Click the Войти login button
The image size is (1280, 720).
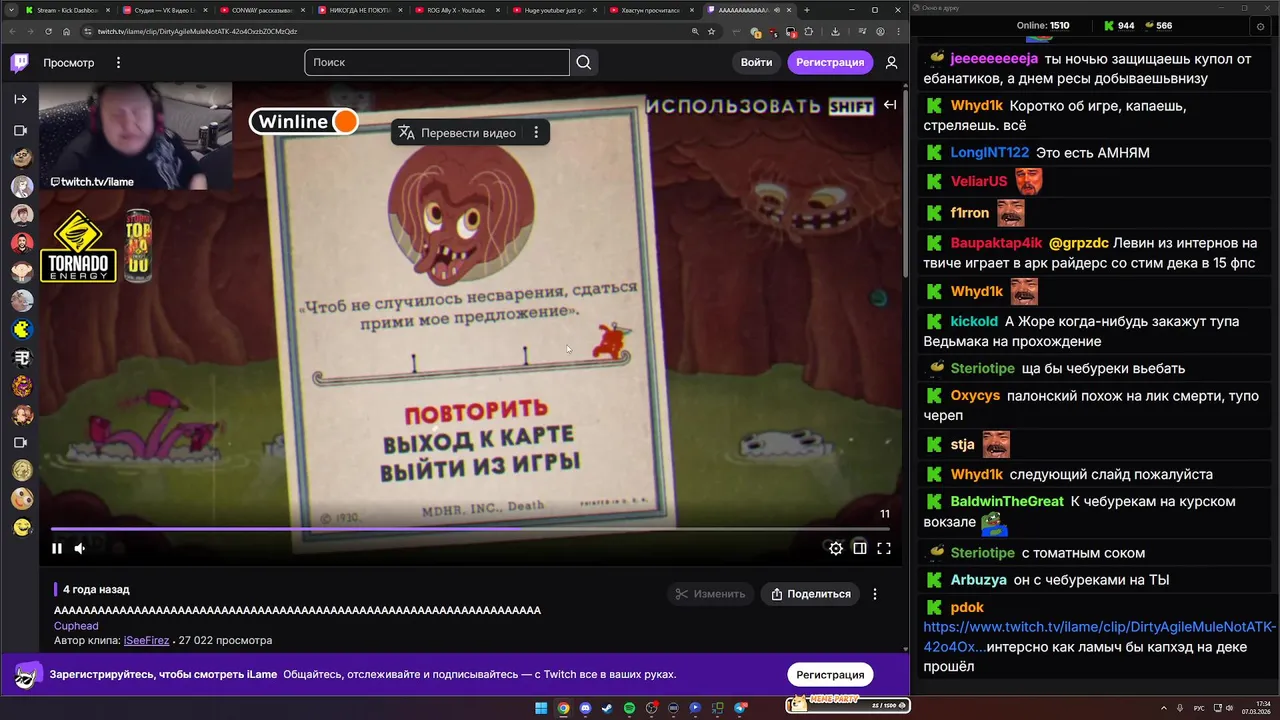pyautogui.click(x=756, y=62)
